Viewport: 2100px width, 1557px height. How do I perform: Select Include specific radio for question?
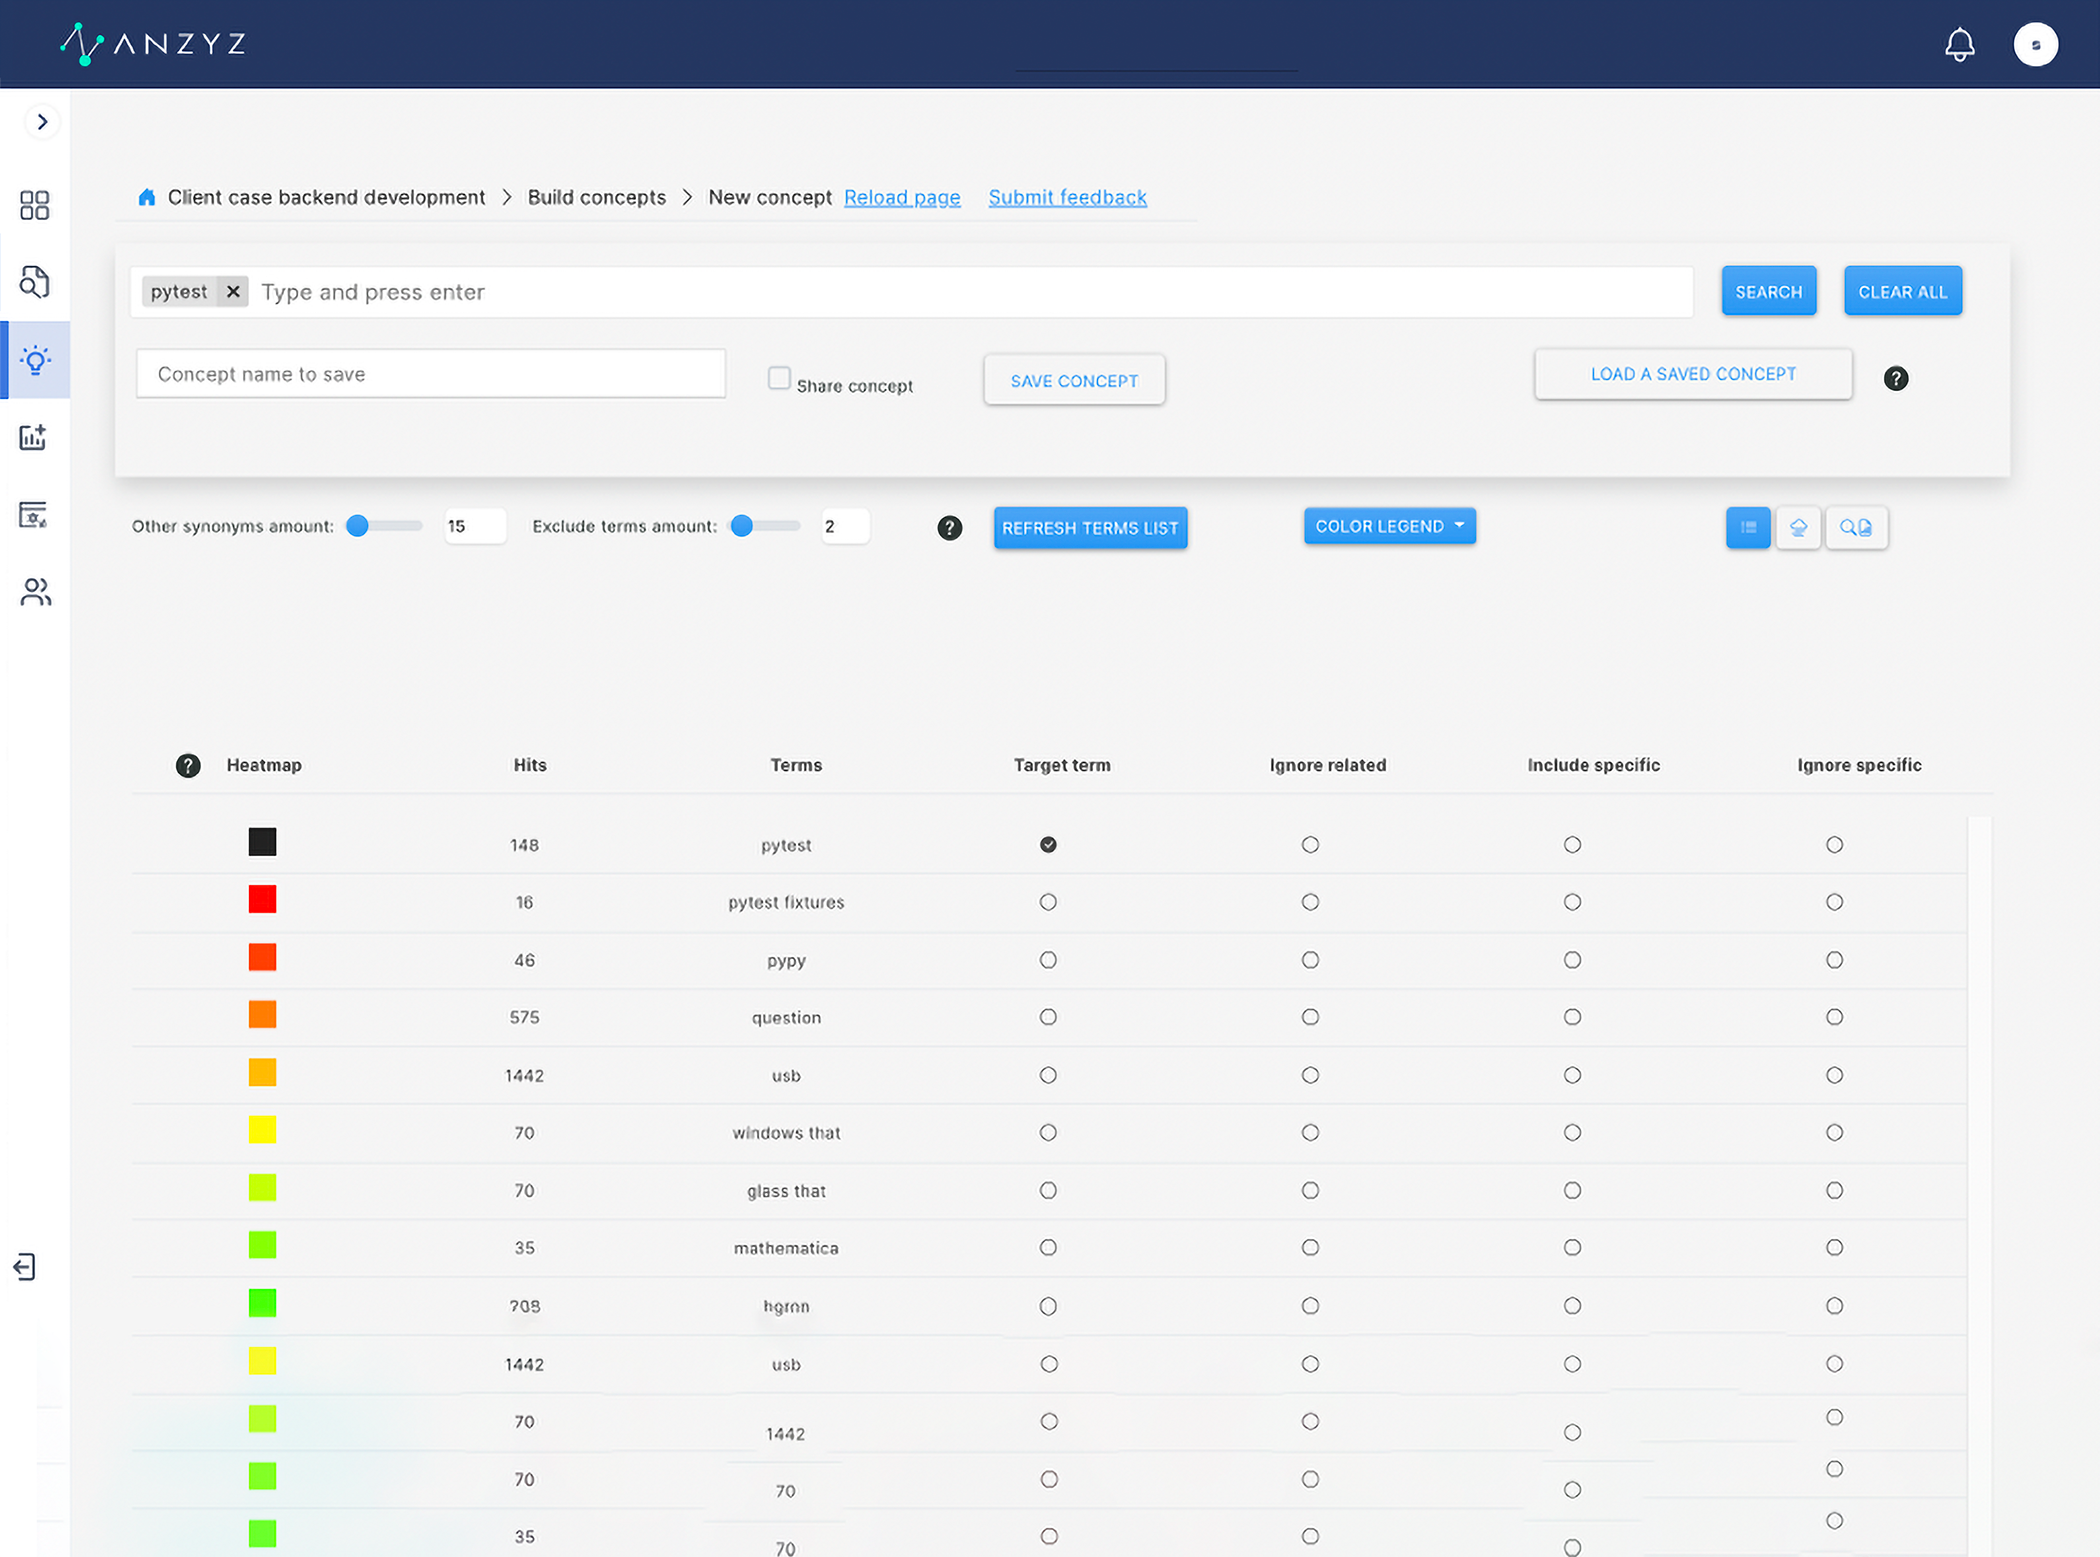1572,1017
